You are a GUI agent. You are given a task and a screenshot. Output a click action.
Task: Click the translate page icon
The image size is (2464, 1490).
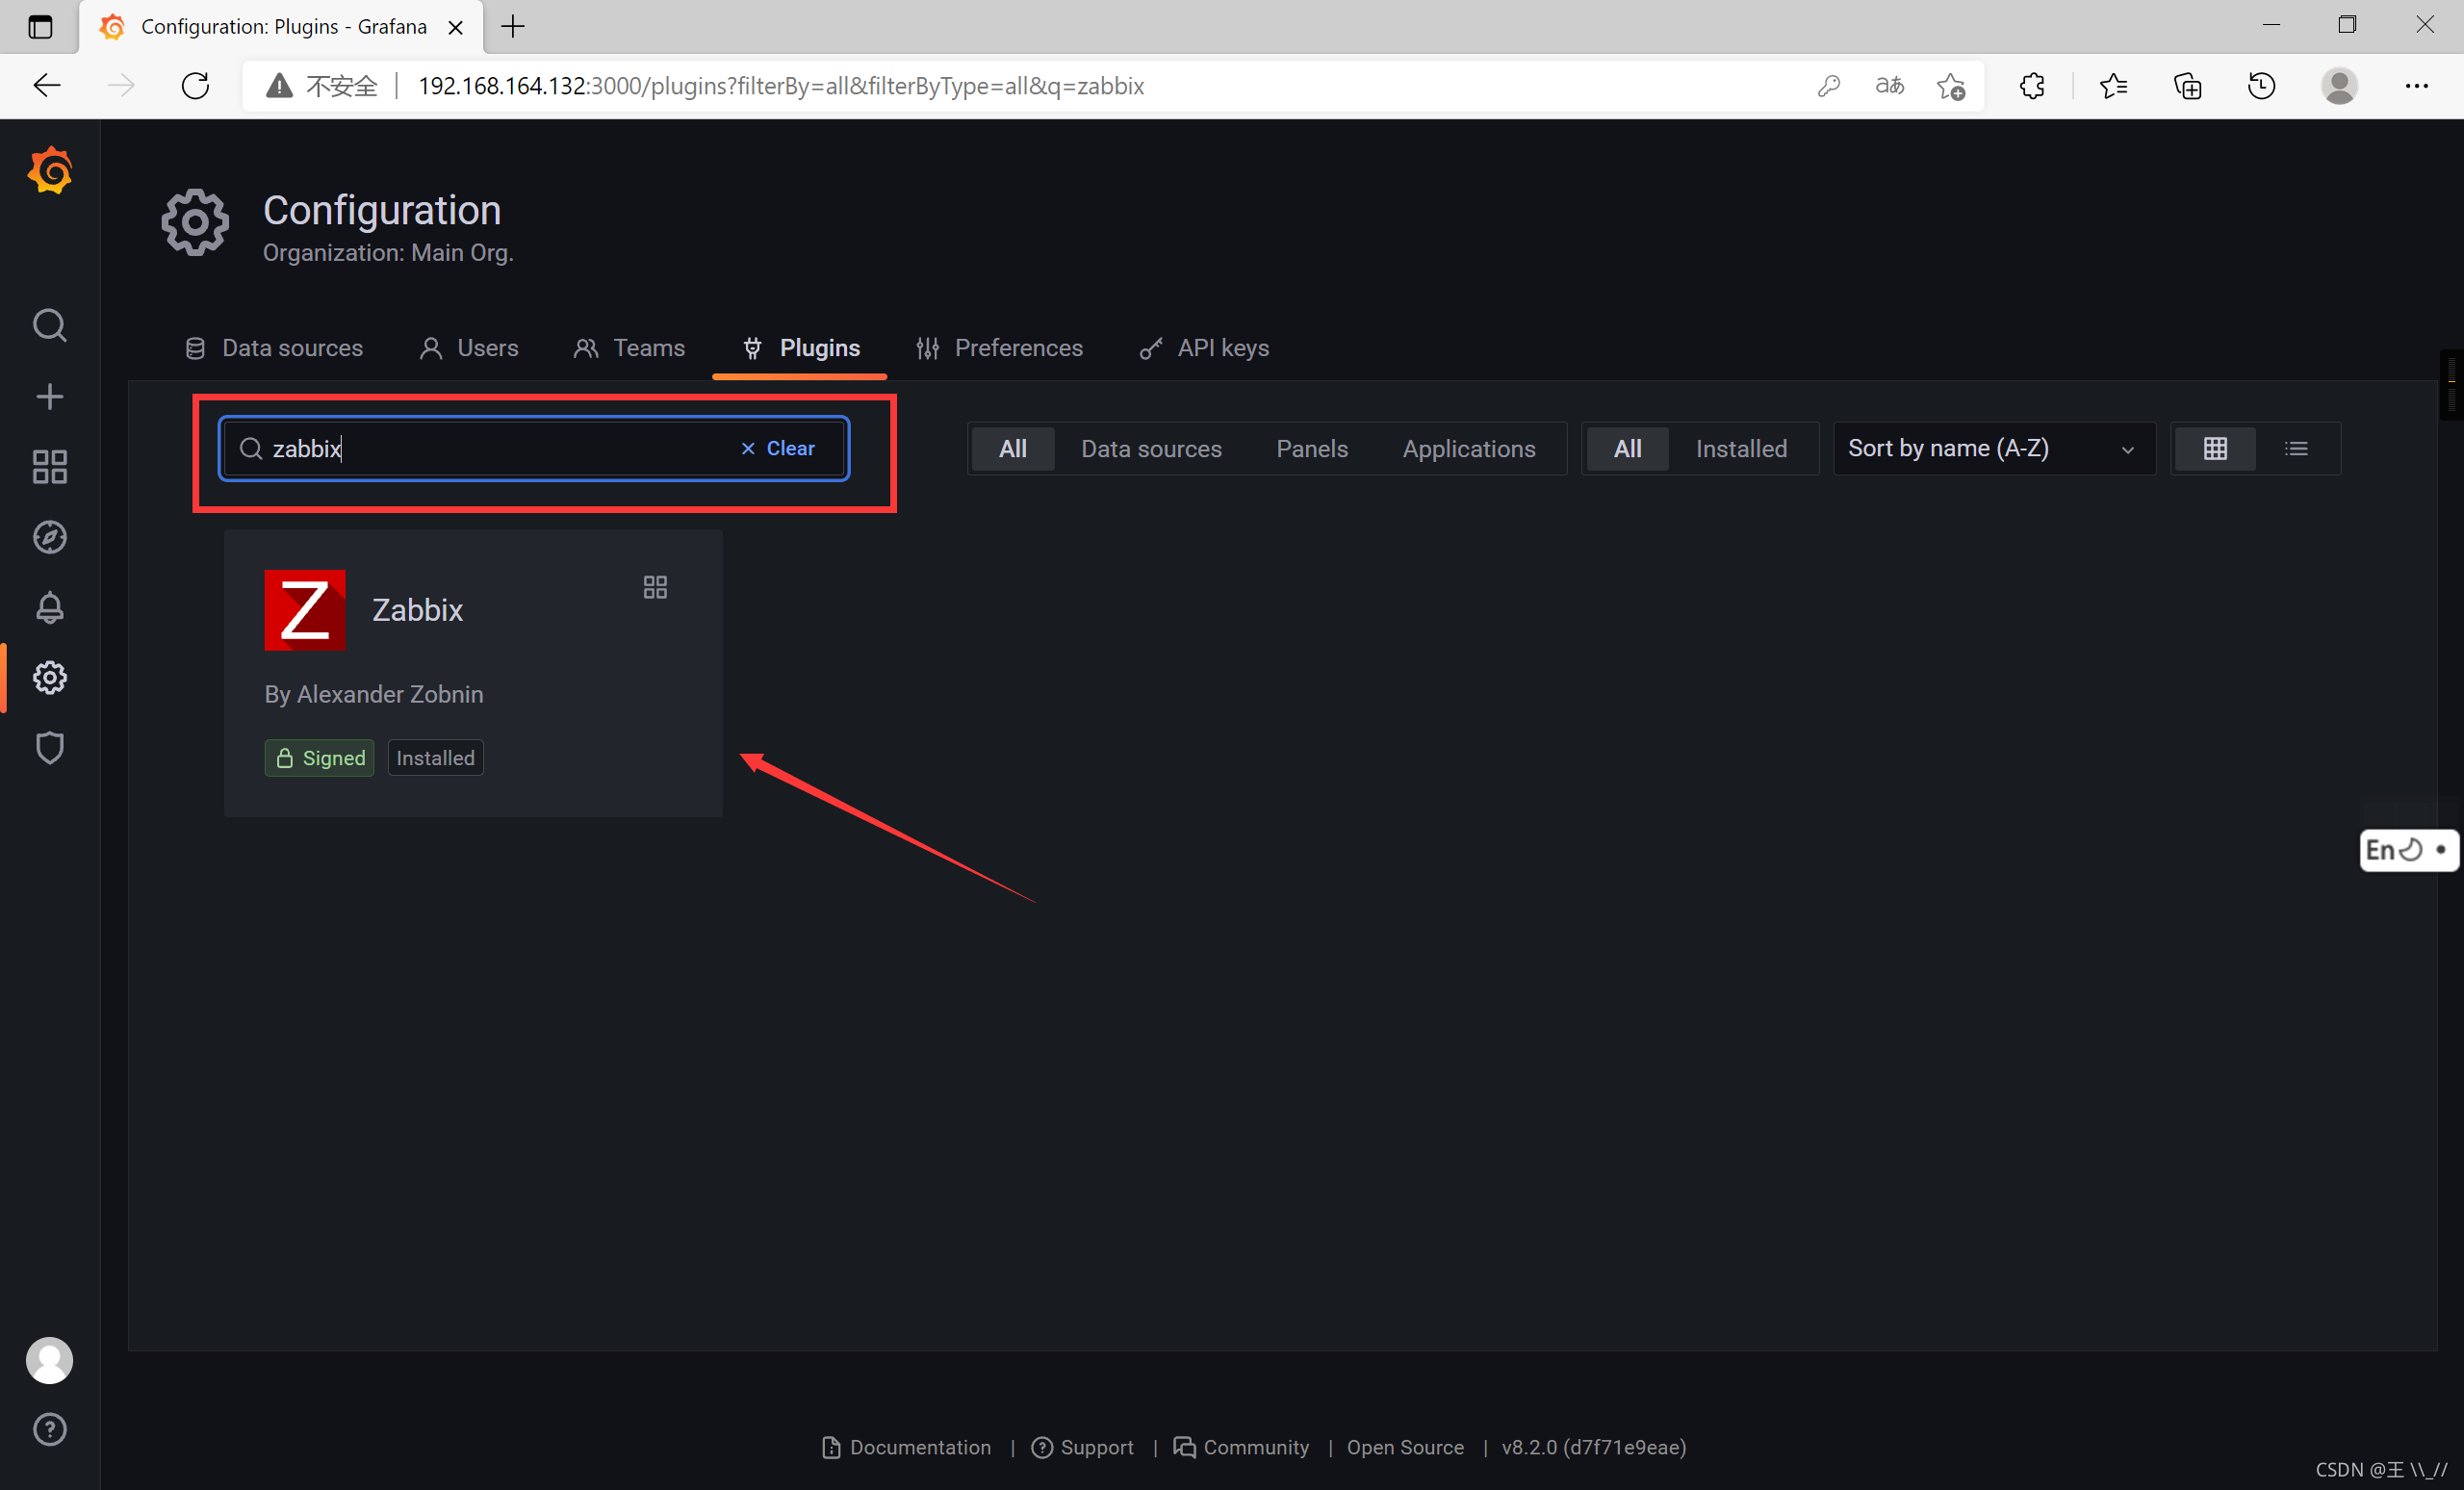pos(1889,86)
